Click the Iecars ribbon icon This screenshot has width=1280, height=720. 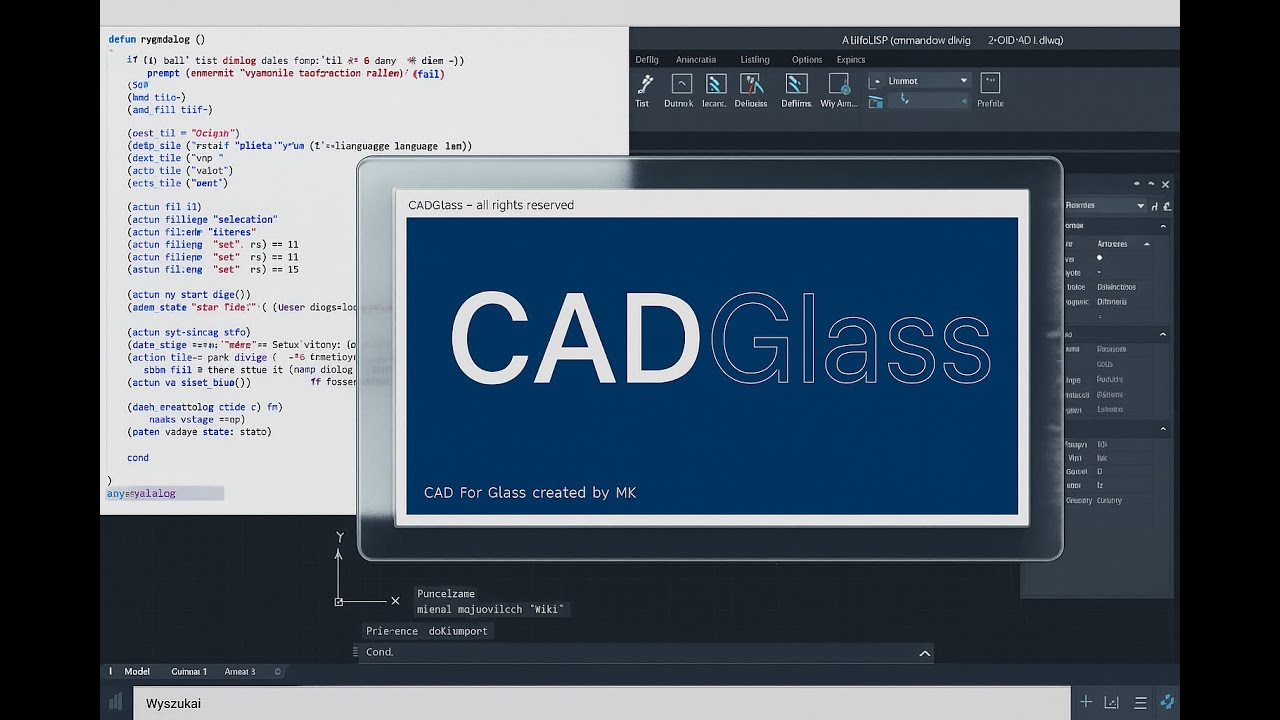715,84
